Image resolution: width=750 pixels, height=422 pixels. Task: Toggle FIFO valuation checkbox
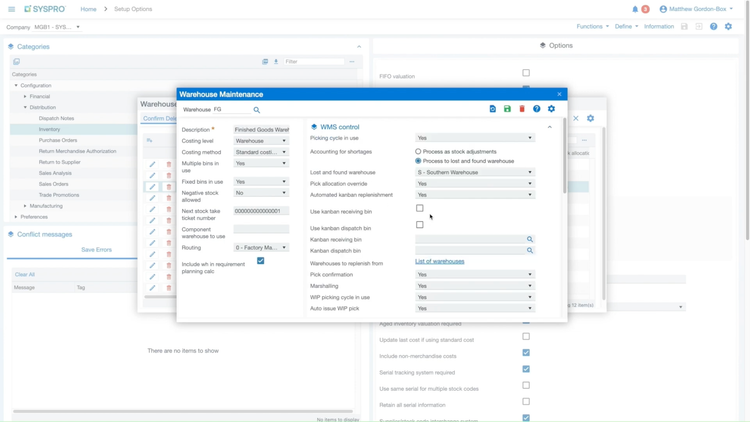(526, 73)
